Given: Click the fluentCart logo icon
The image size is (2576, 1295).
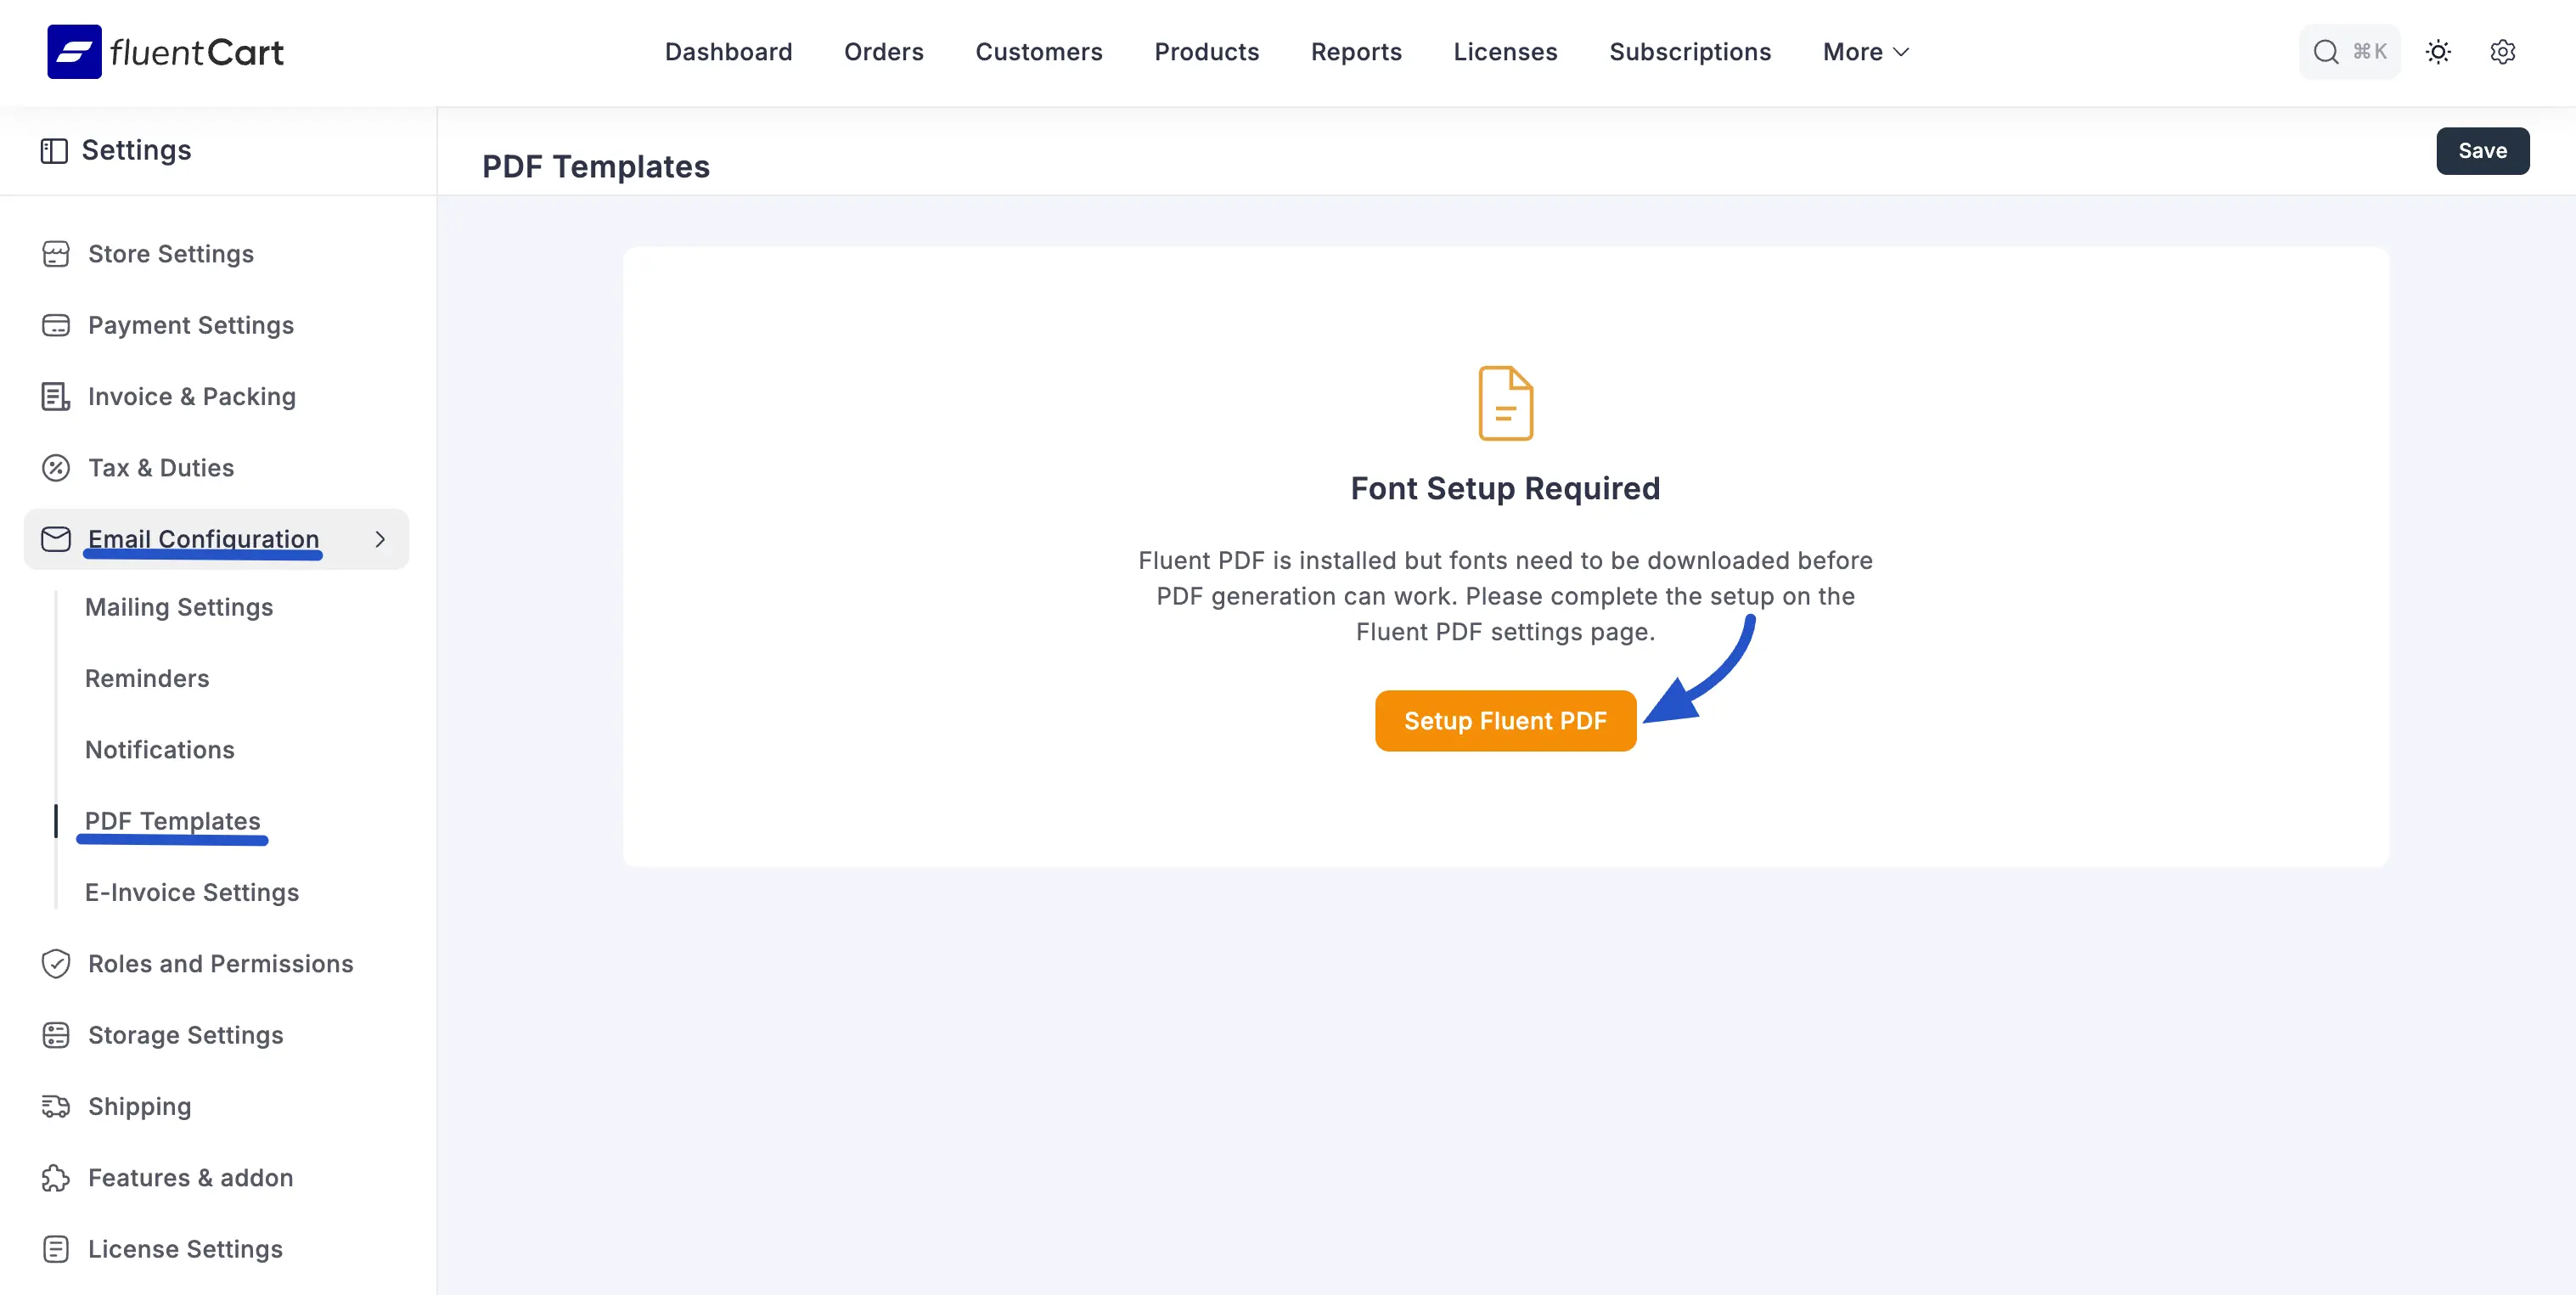Looking at the screenshot, I should [x=74, y=52].
